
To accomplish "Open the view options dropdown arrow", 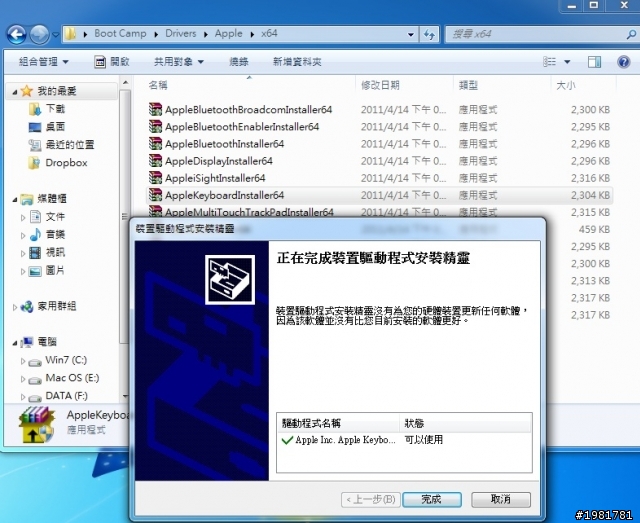I will coord(567,62).
